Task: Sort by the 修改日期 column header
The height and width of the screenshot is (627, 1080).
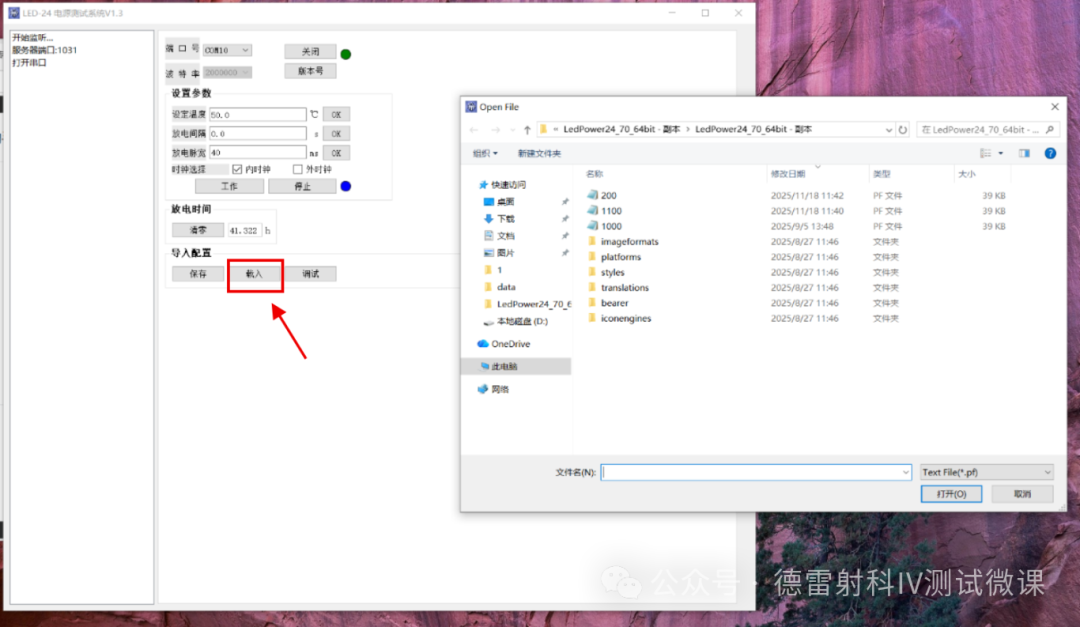Action: (x=790, y=174)
